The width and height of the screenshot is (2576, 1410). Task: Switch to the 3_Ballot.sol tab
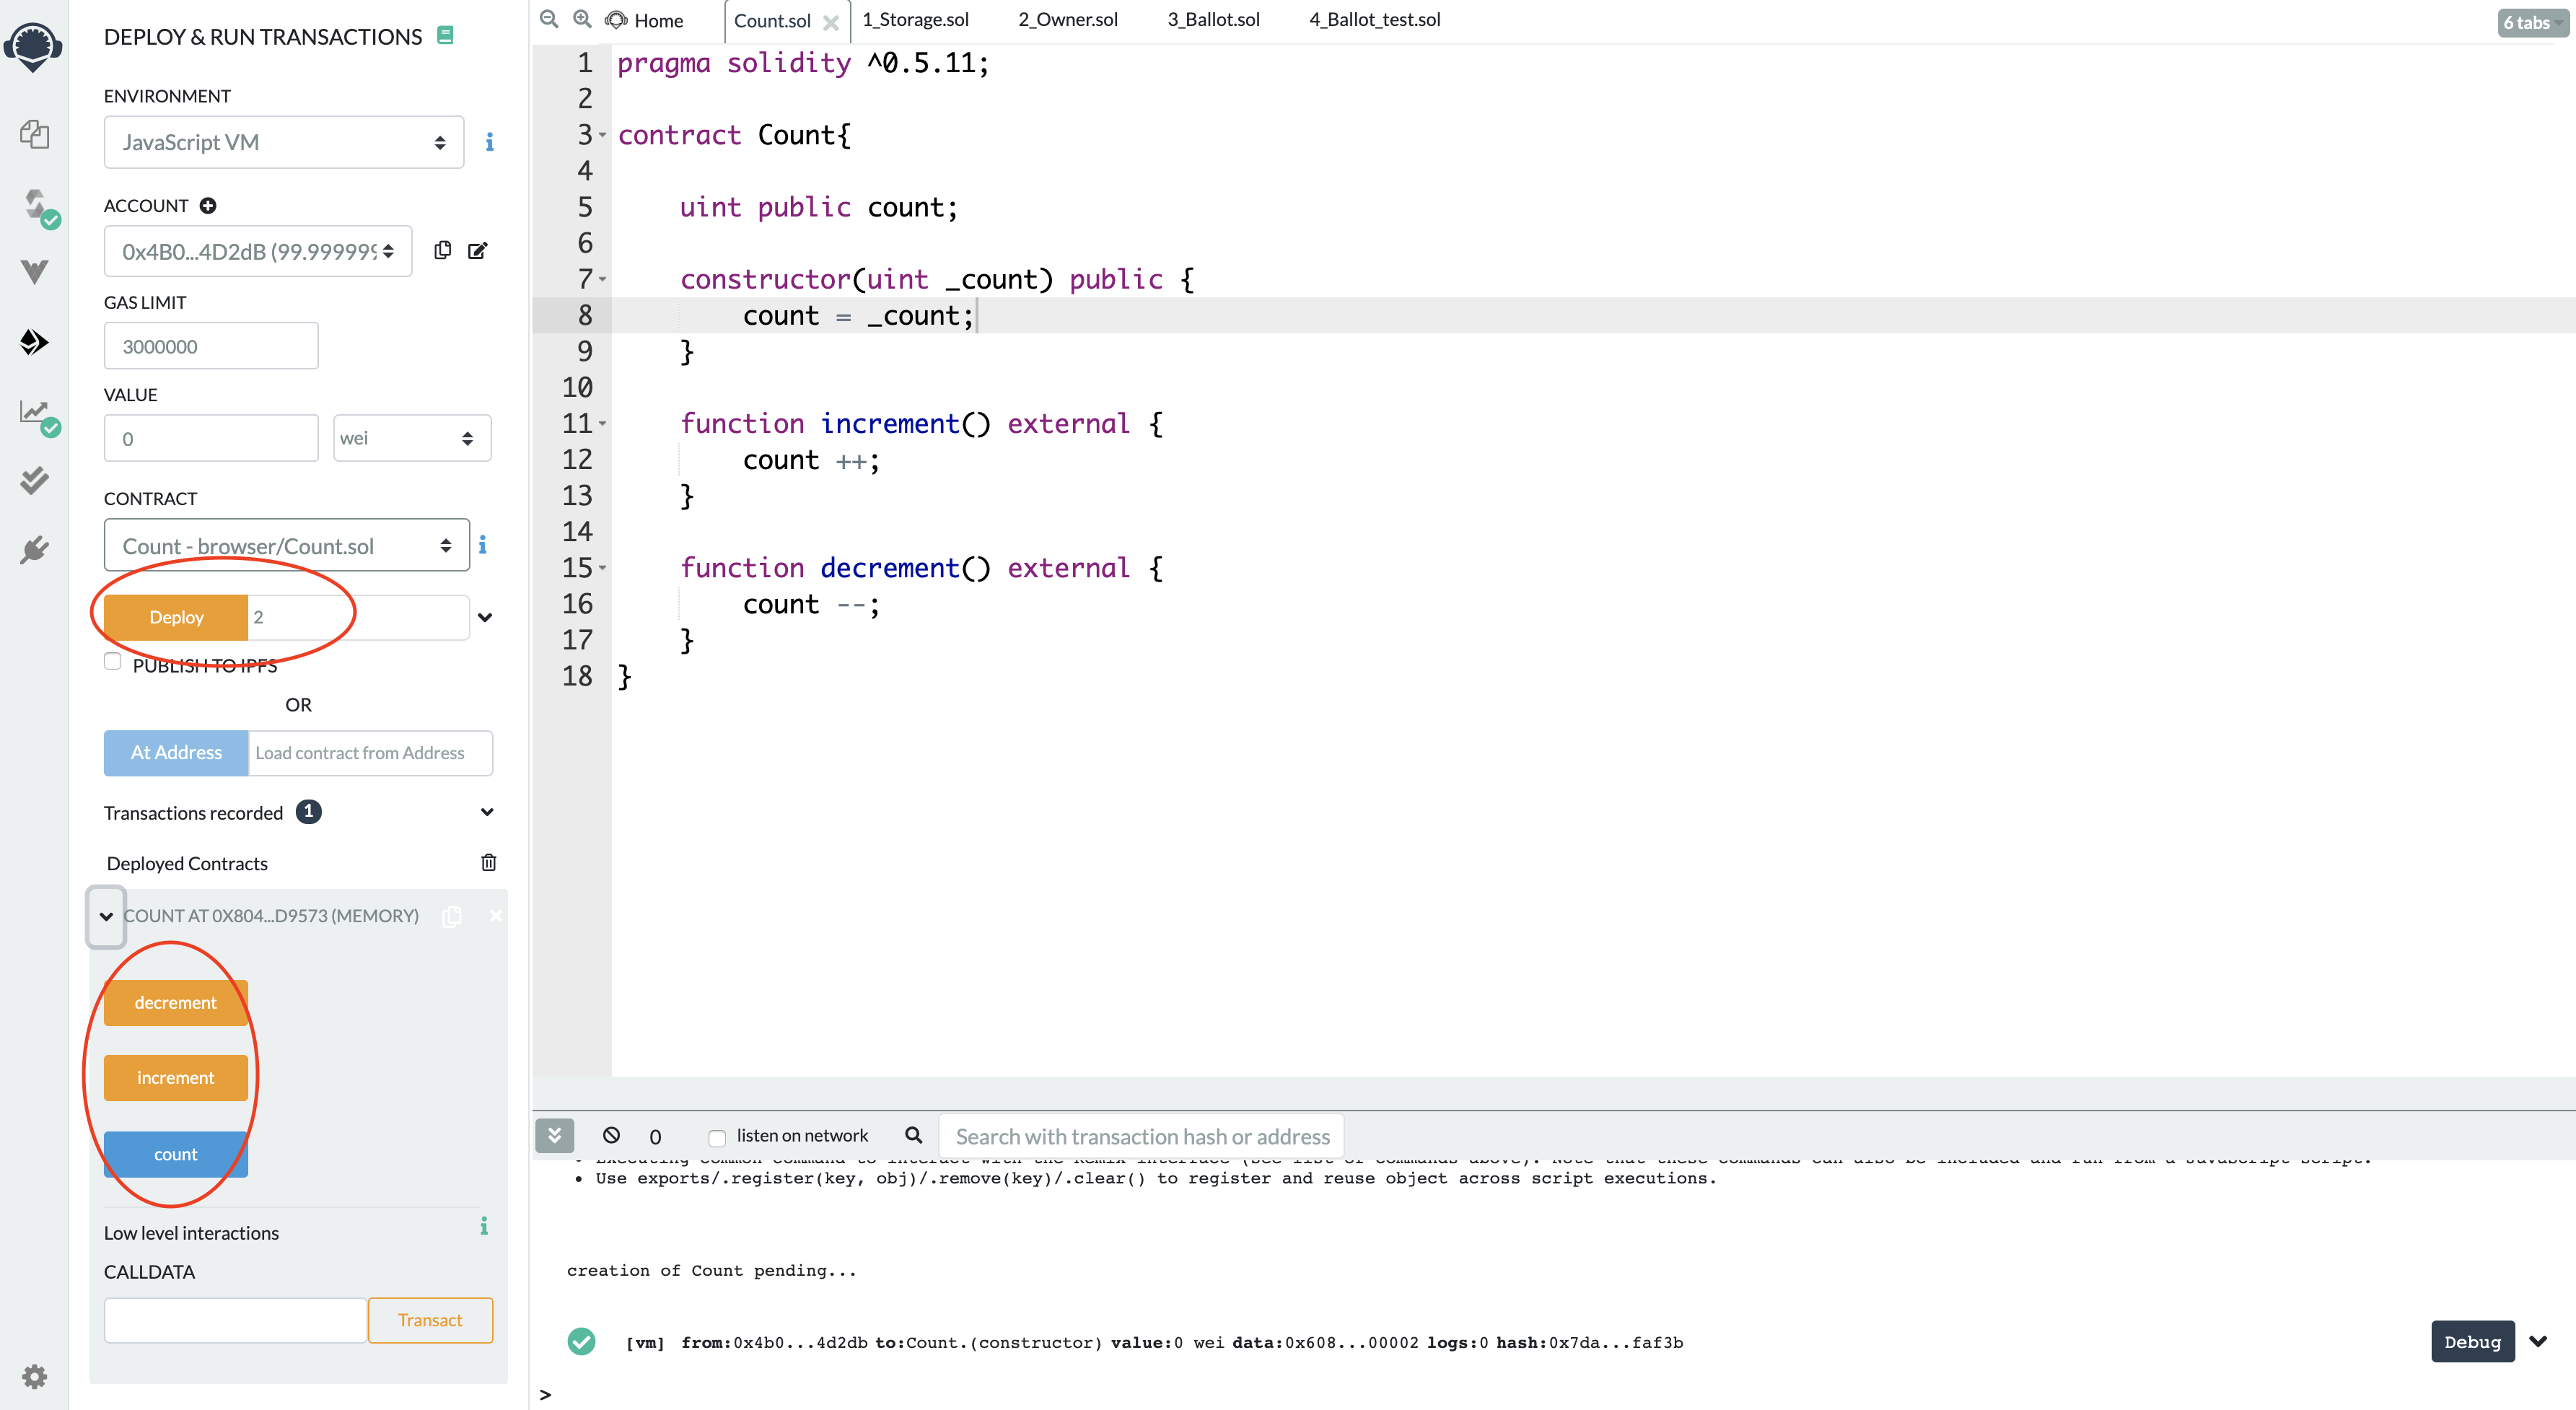[1213, 20]
